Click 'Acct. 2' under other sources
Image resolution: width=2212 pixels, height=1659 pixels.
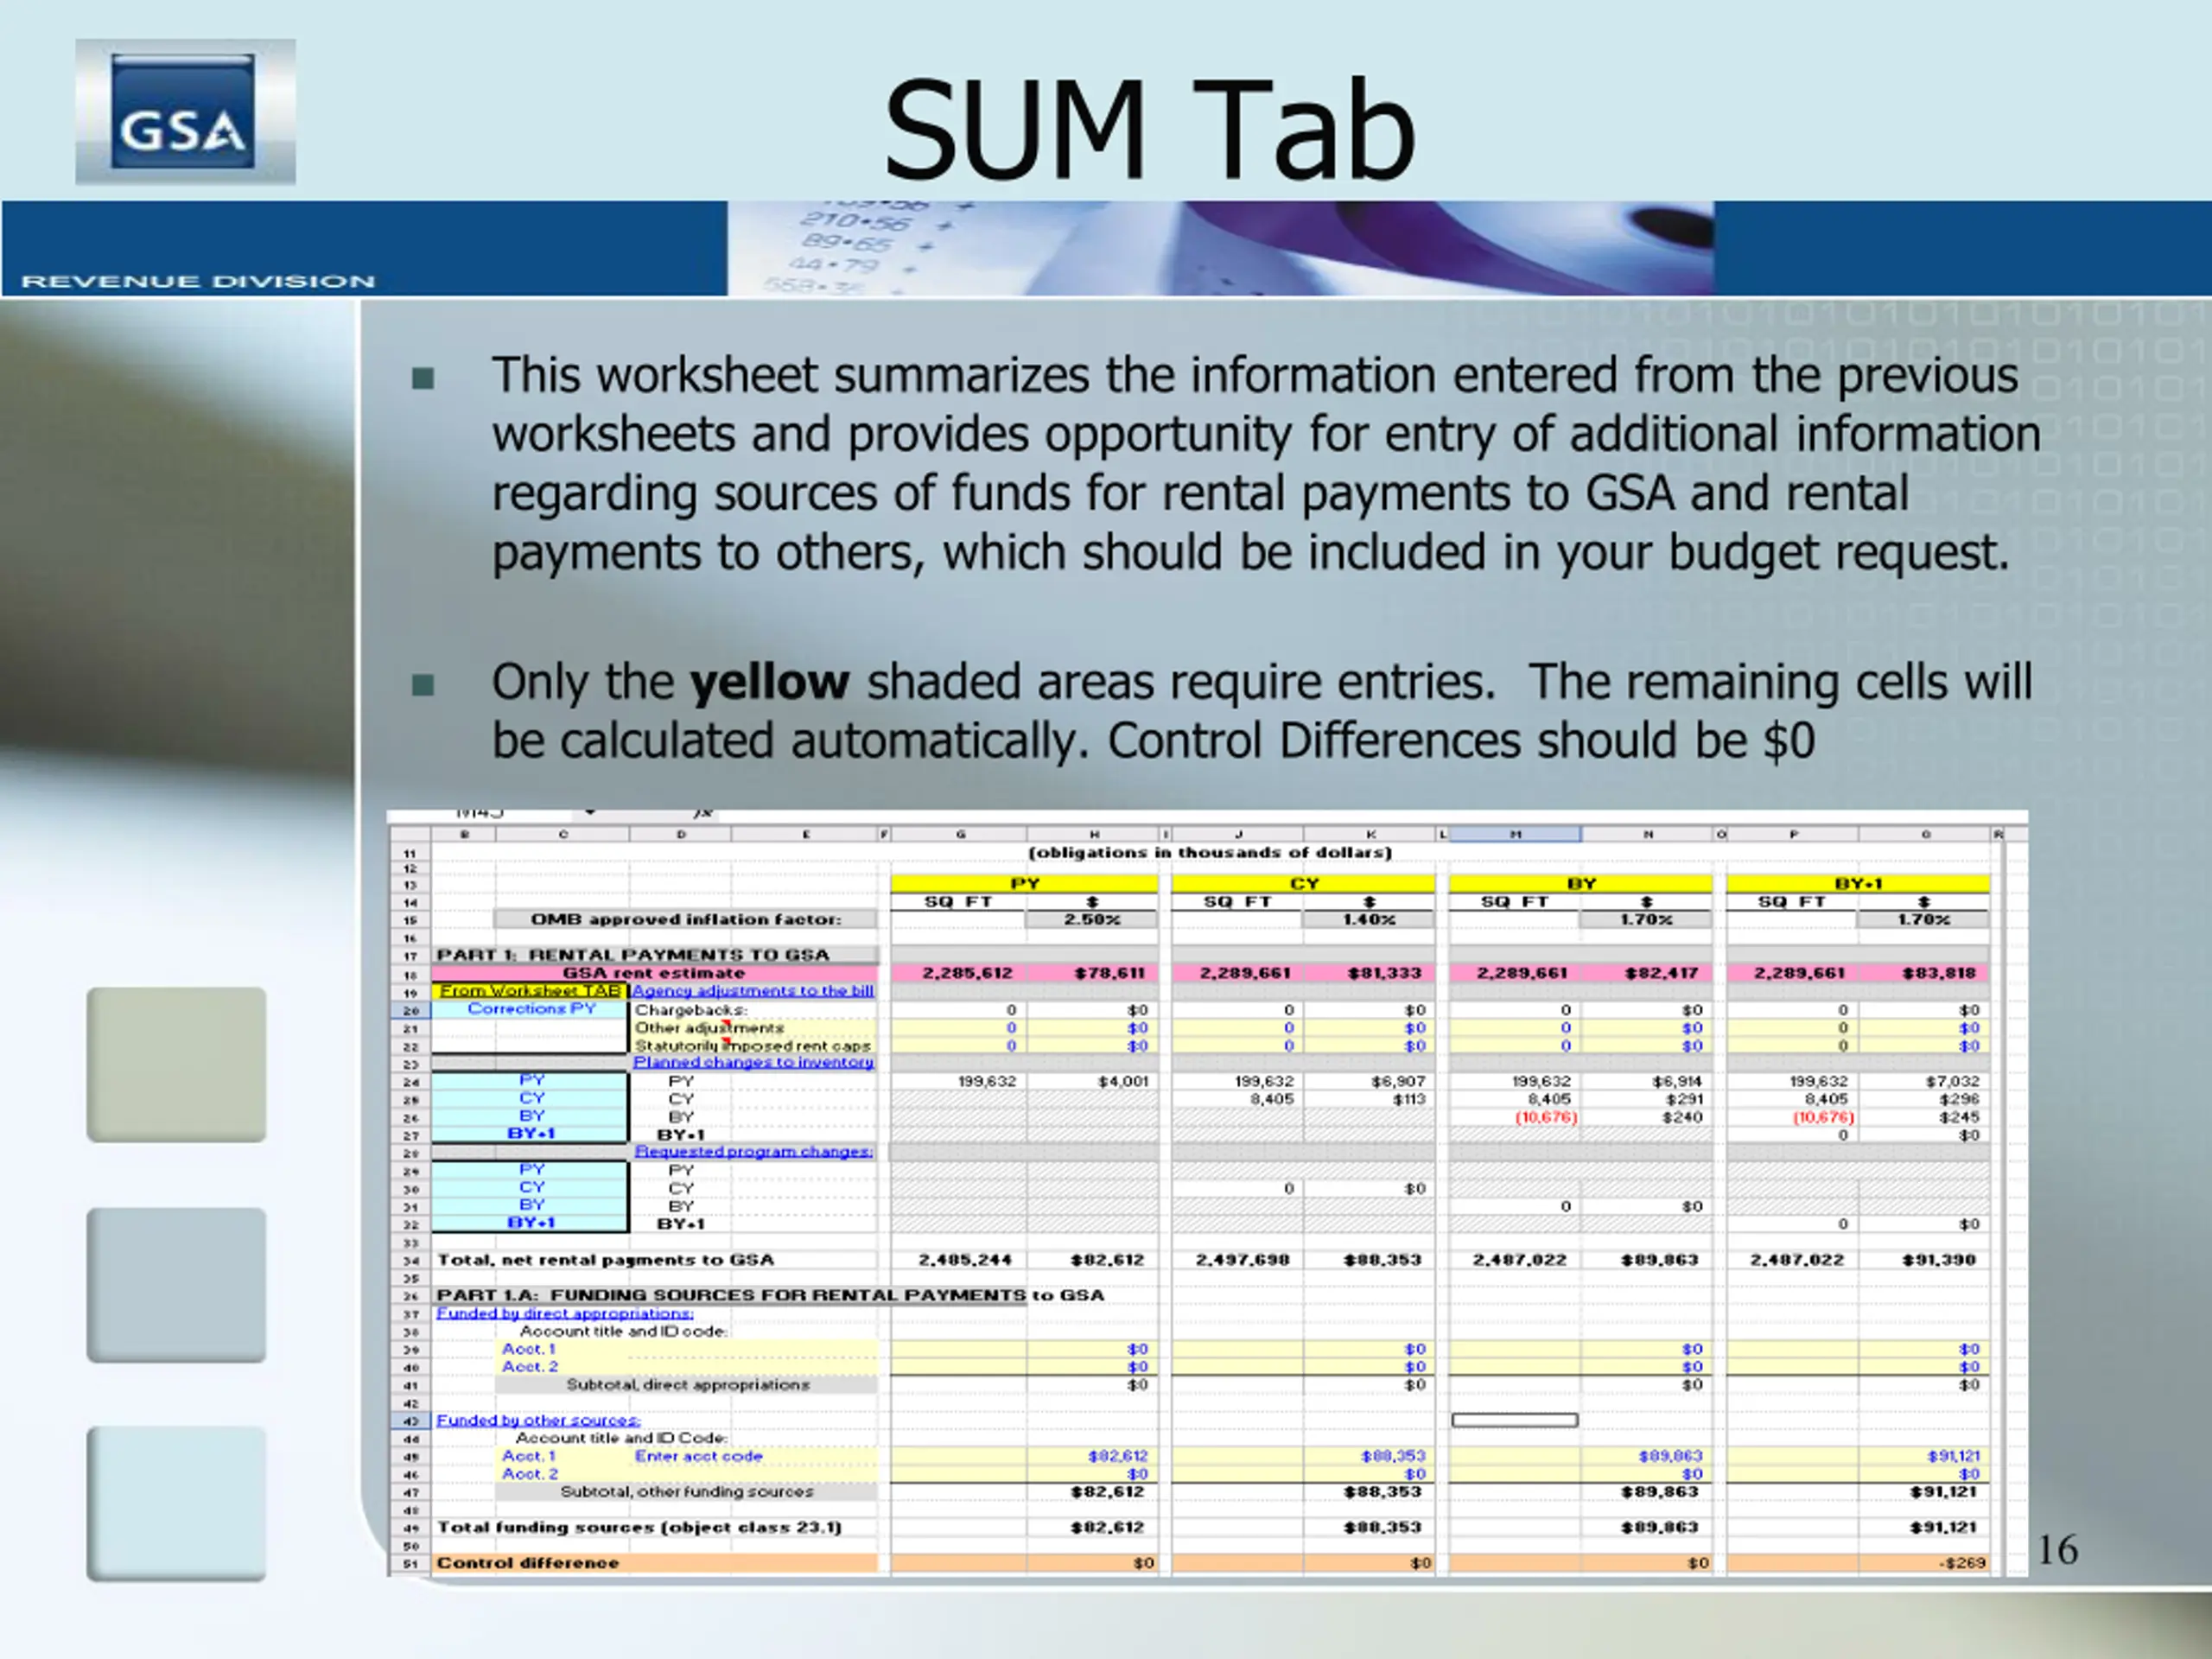pos(530,1474)
